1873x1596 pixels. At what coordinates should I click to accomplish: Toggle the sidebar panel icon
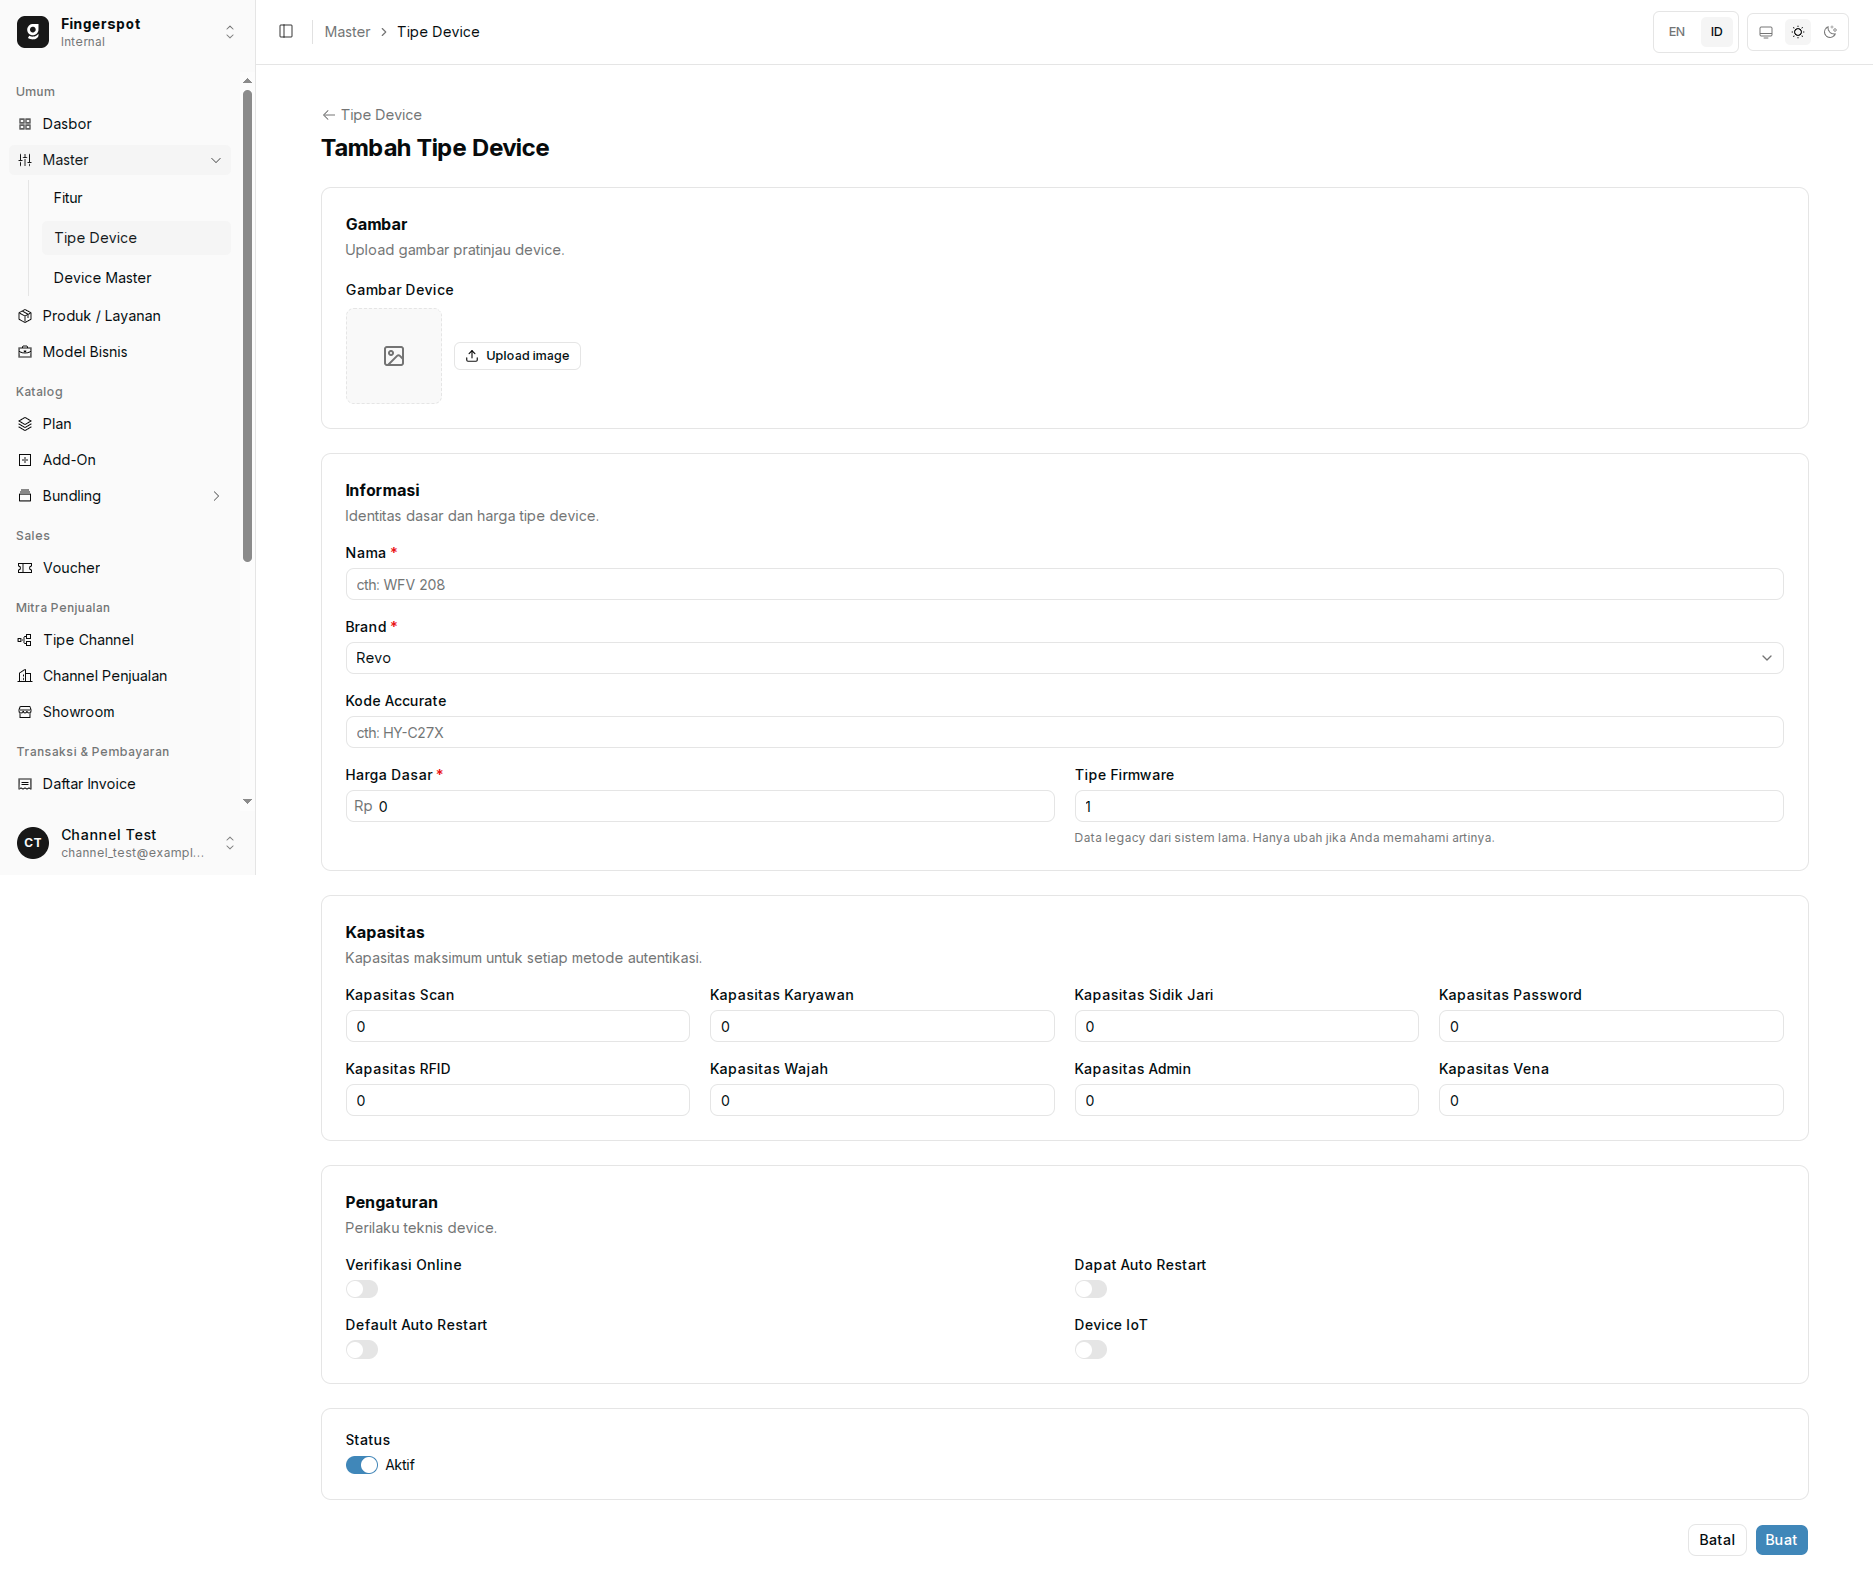coord(286,32)
